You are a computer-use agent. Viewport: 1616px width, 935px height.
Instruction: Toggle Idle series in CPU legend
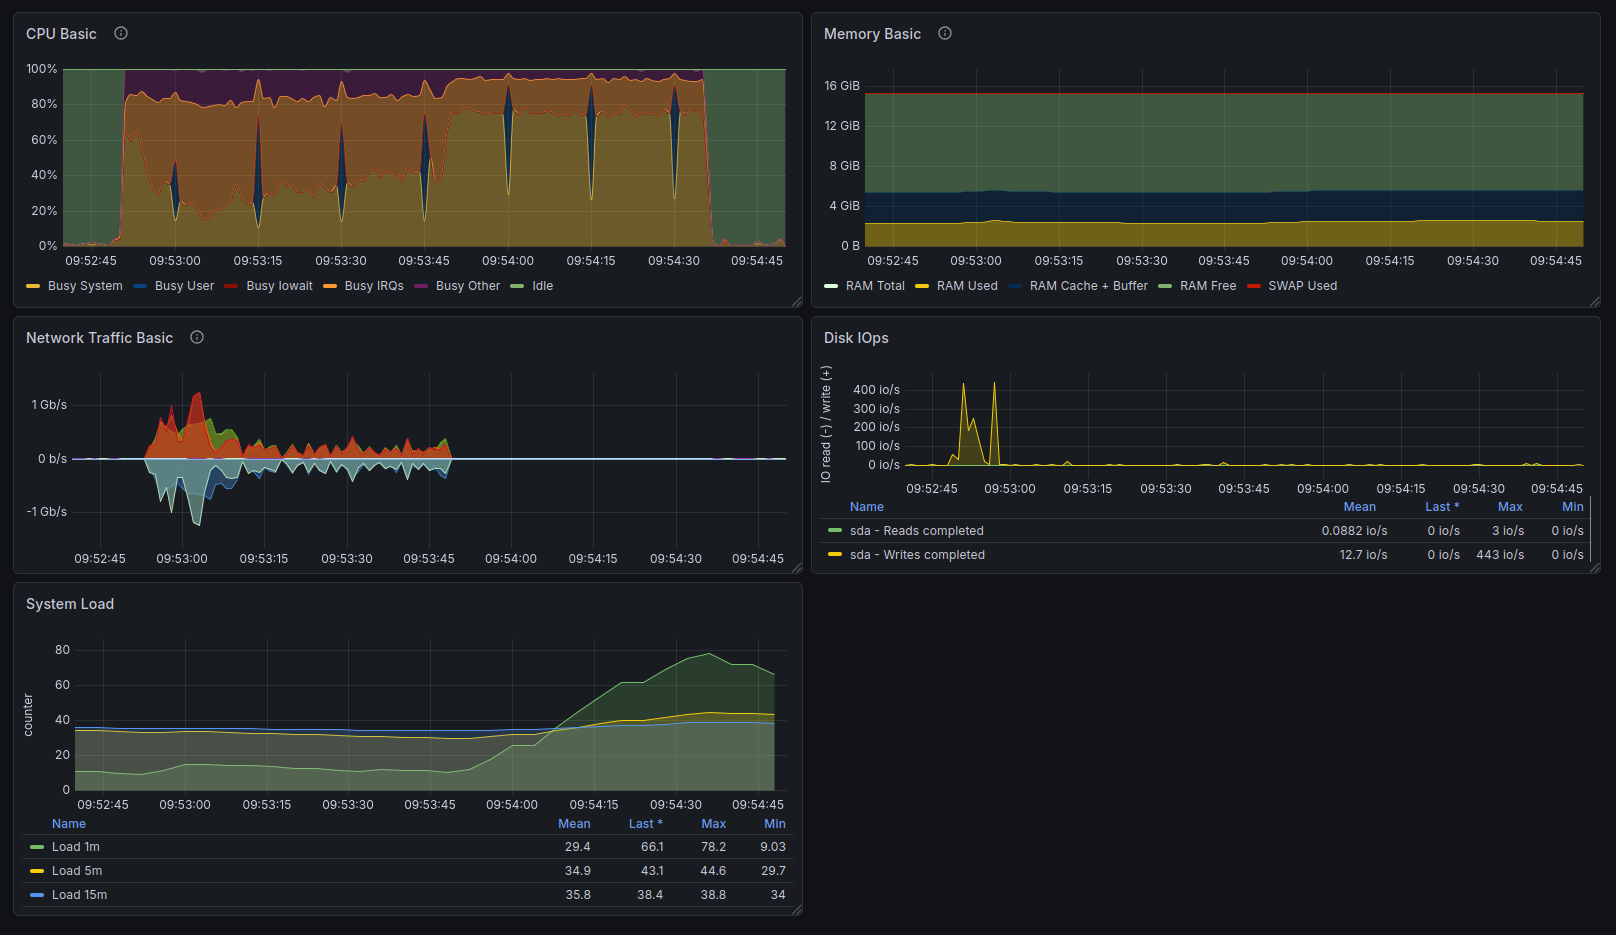tap(542, 286)
